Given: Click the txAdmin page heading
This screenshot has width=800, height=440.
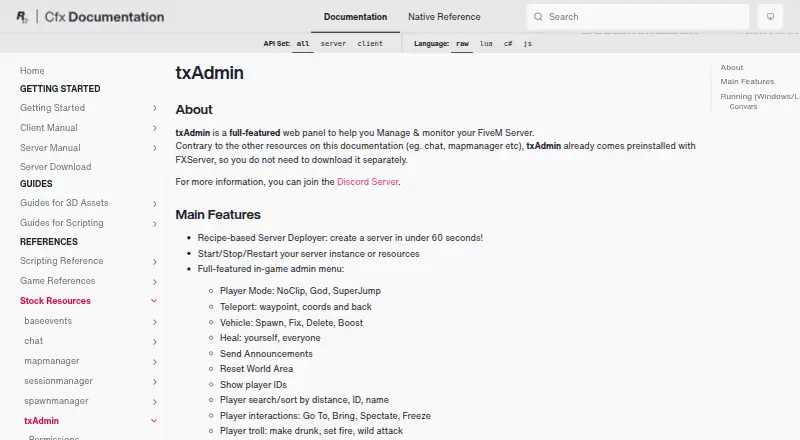Looking at the screenshot, I should (x=209, y=72).
